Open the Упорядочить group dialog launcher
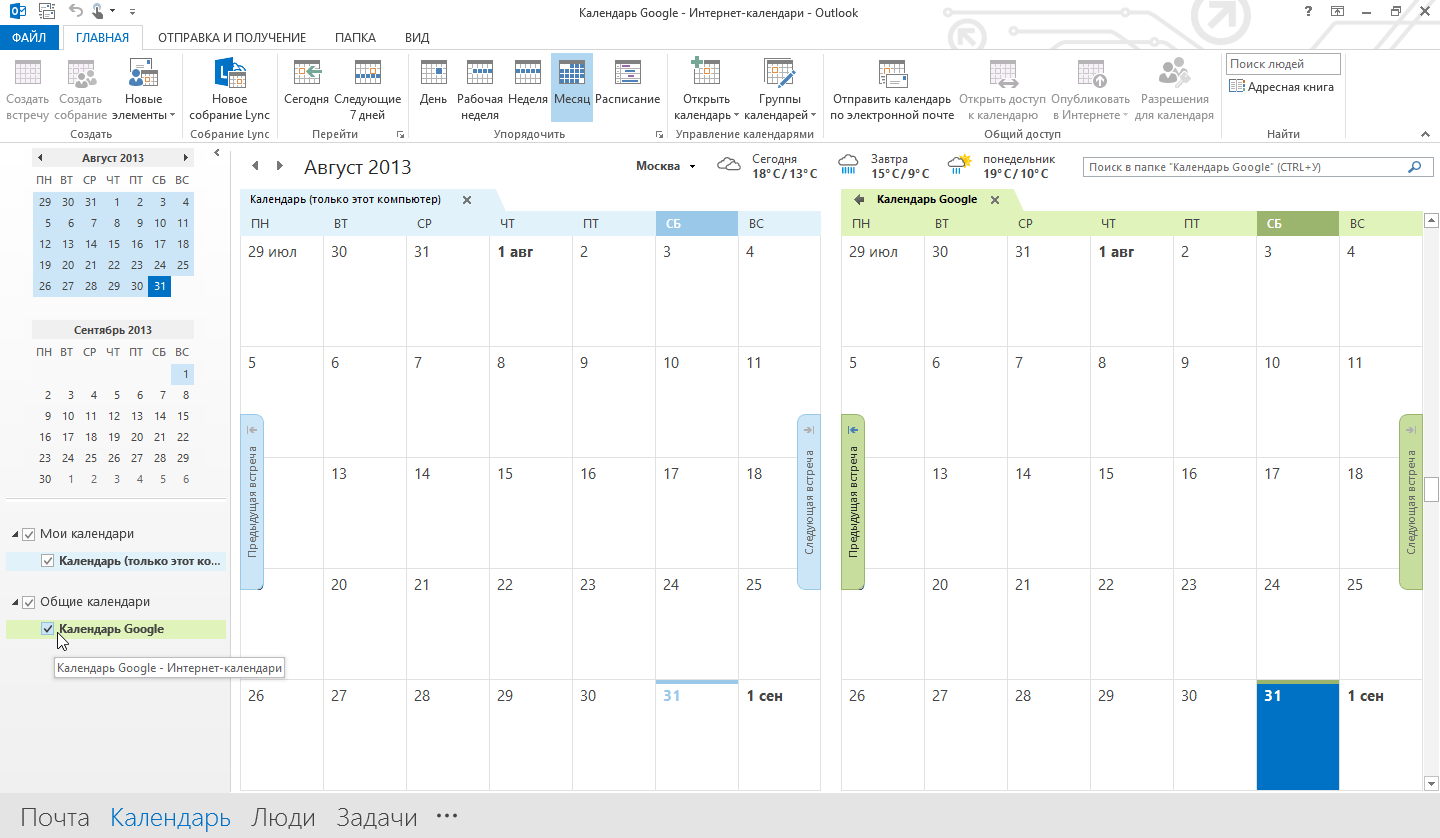This screenshot has width=1440, height=838. [x=659, y=134]
